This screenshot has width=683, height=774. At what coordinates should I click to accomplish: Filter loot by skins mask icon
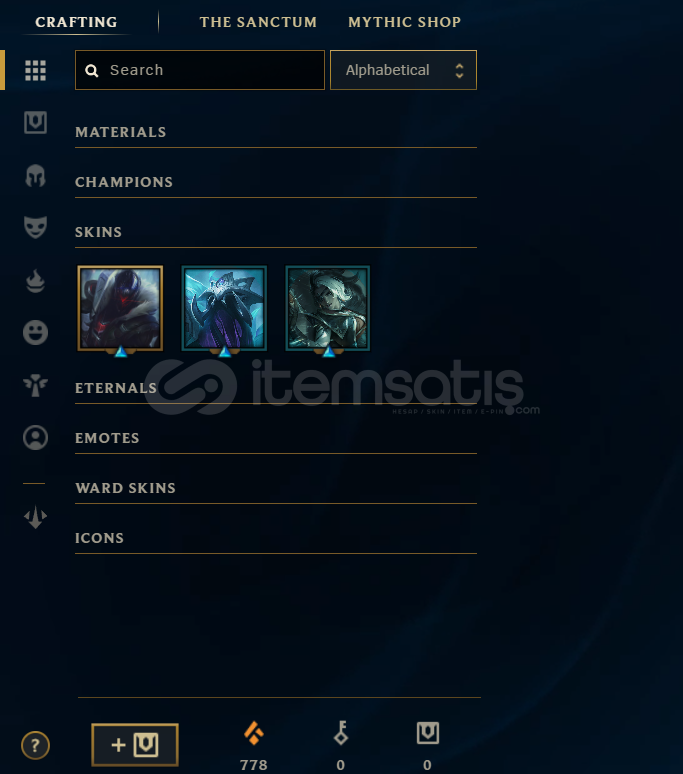click(36, 227)
